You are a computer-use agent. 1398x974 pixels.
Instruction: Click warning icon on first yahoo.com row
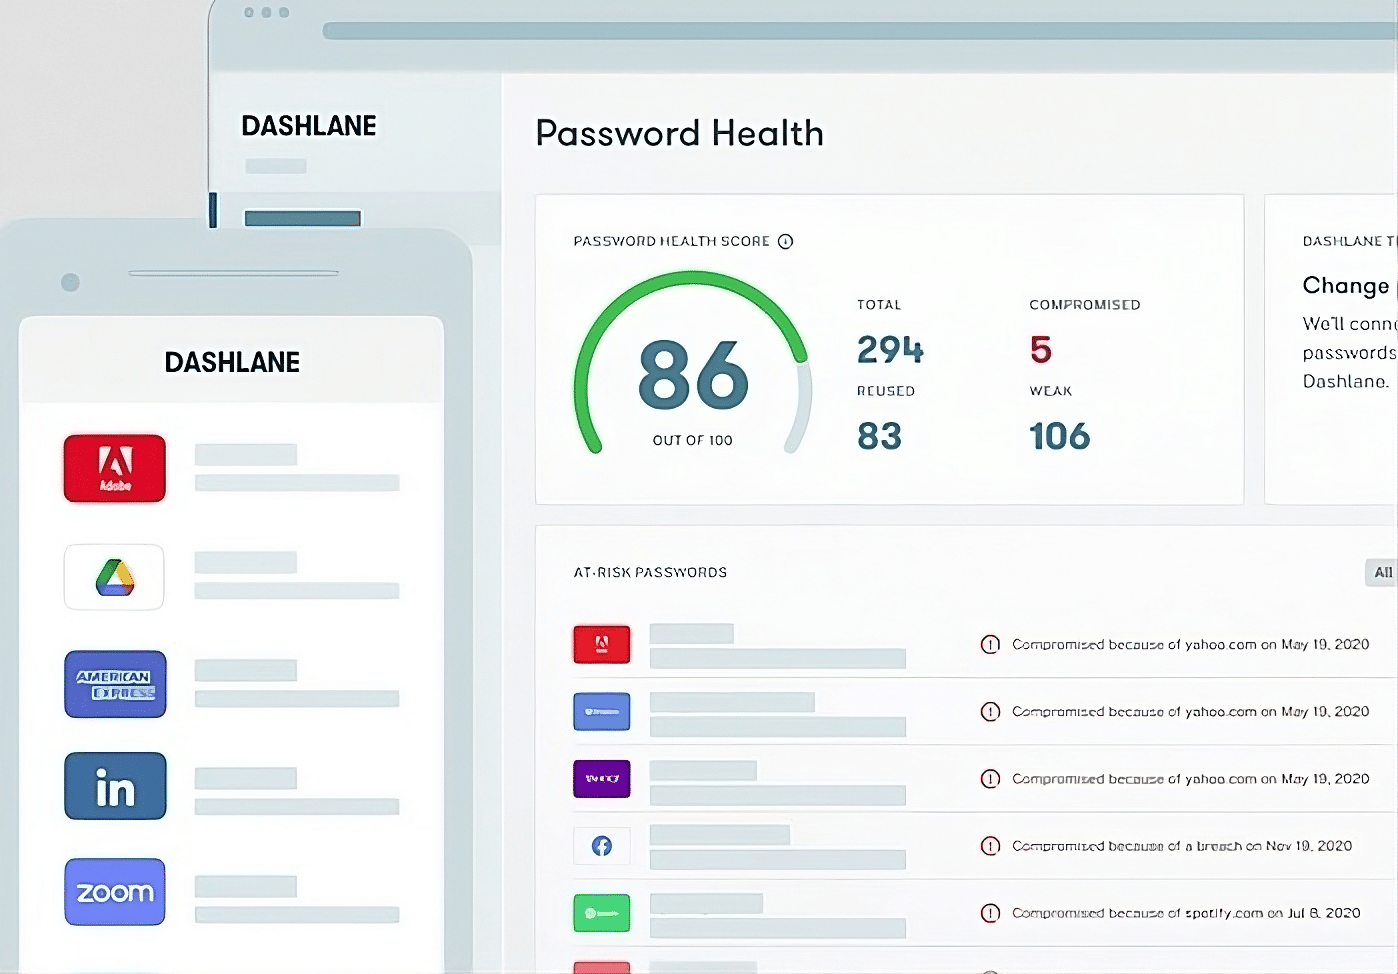990,644
